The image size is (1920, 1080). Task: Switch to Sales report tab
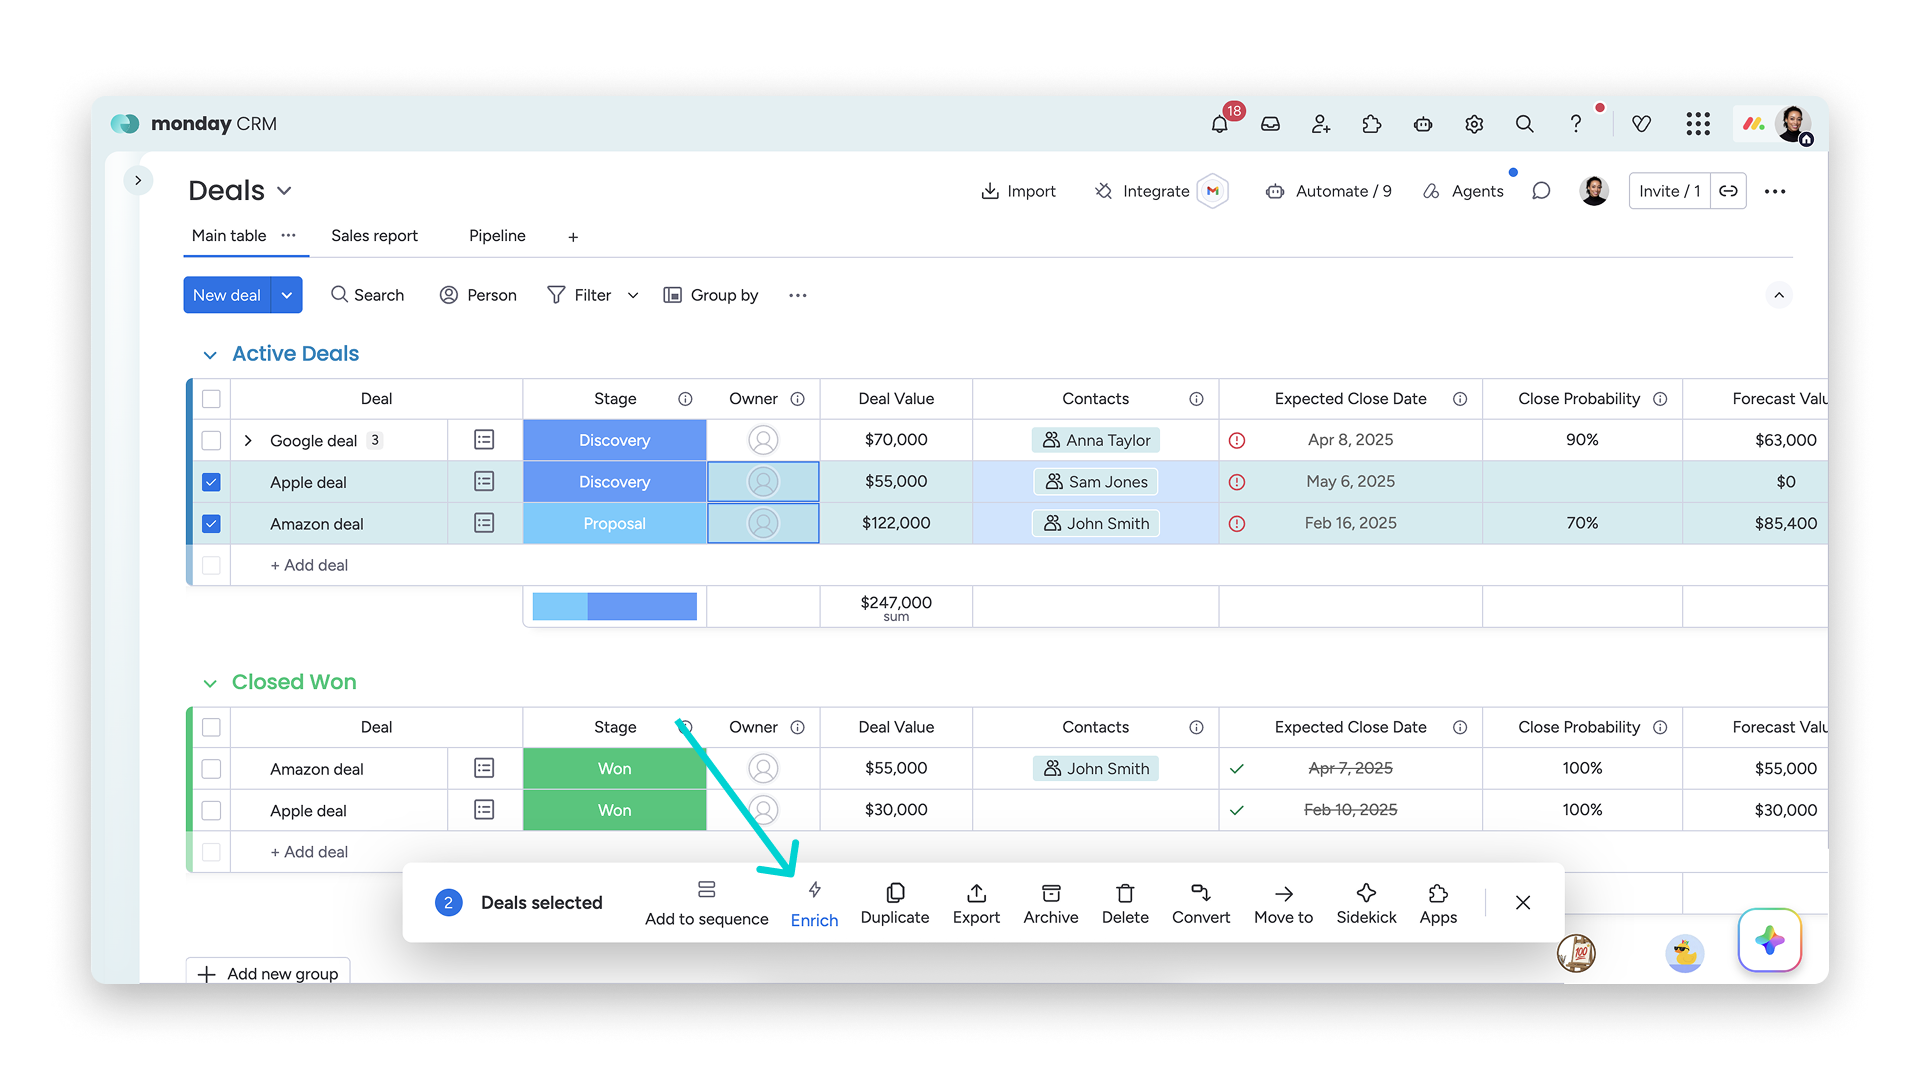tap(374, 235)
